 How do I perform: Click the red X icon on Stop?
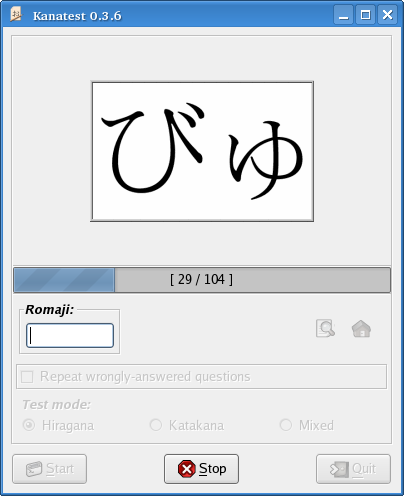click(187, 469)
